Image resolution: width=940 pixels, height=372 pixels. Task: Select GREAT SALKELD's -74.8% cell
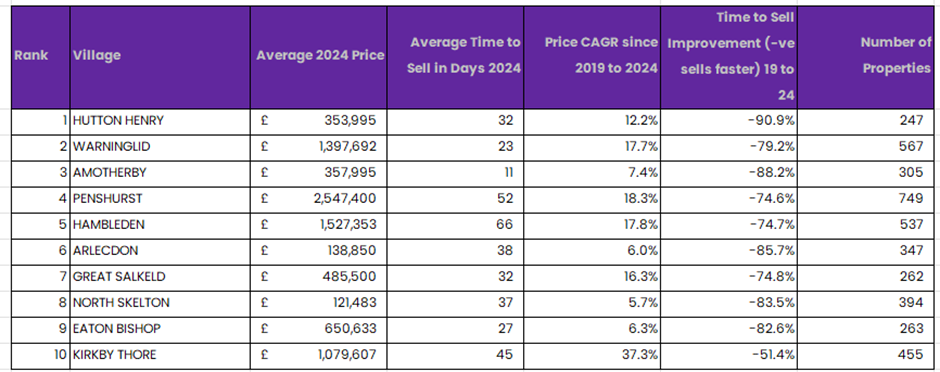(x=729, y=278)
